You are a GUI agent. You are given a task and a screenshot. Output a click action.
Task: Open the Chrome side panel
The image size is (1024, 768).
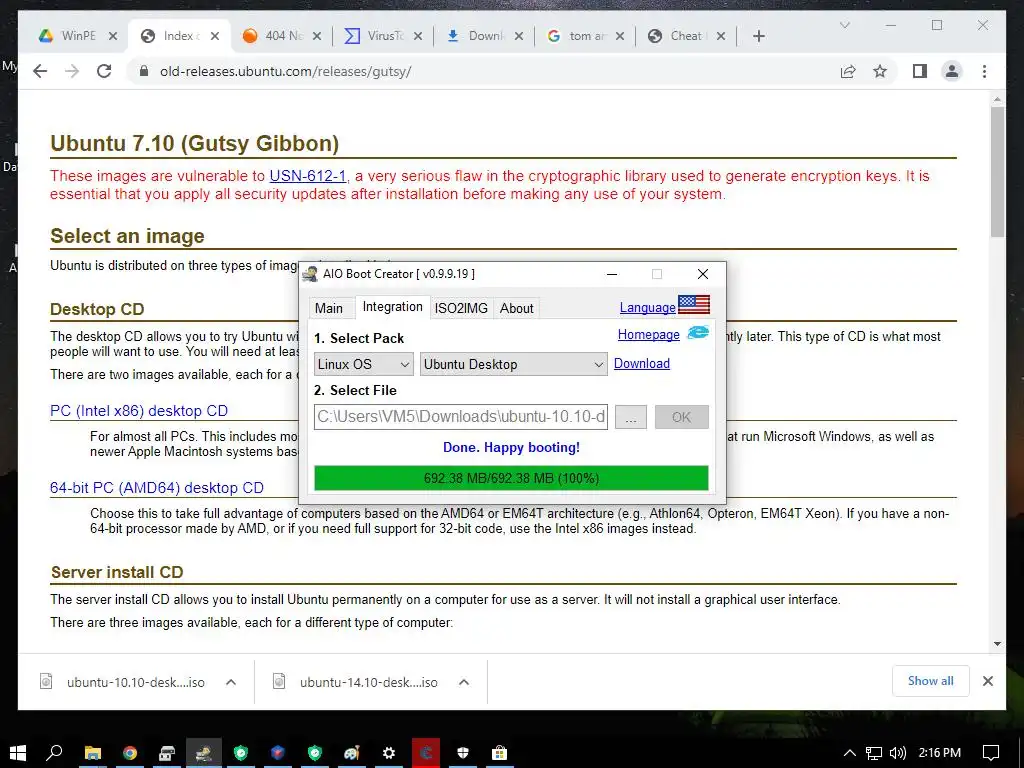coord(920,71)
